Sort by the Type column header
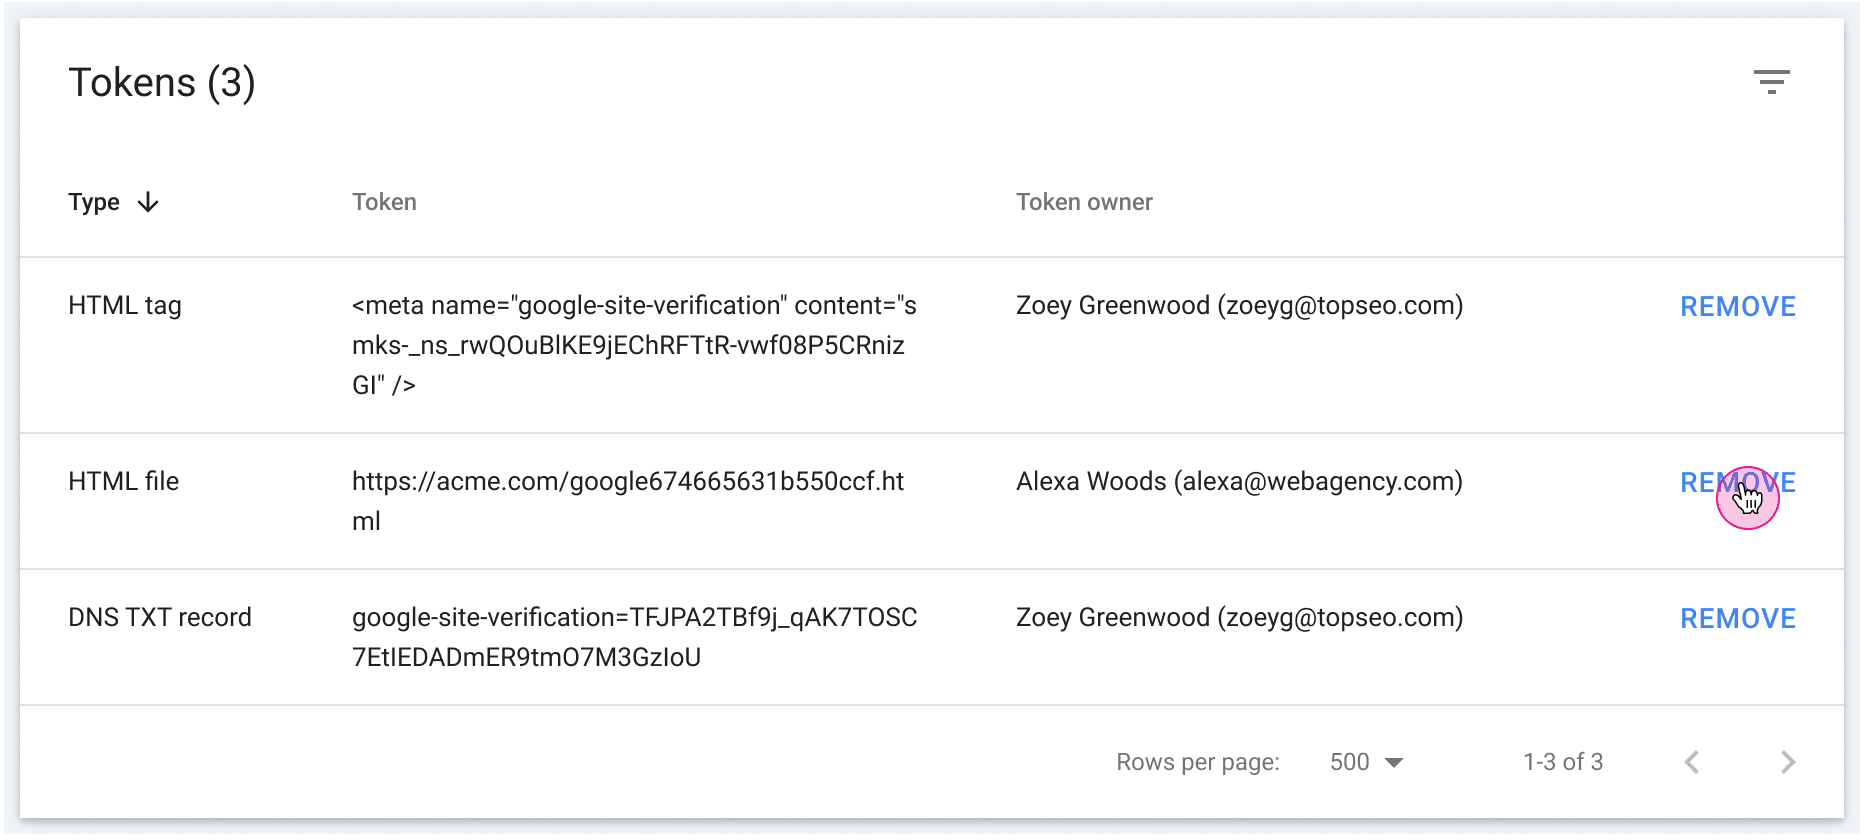 (94, 202)
